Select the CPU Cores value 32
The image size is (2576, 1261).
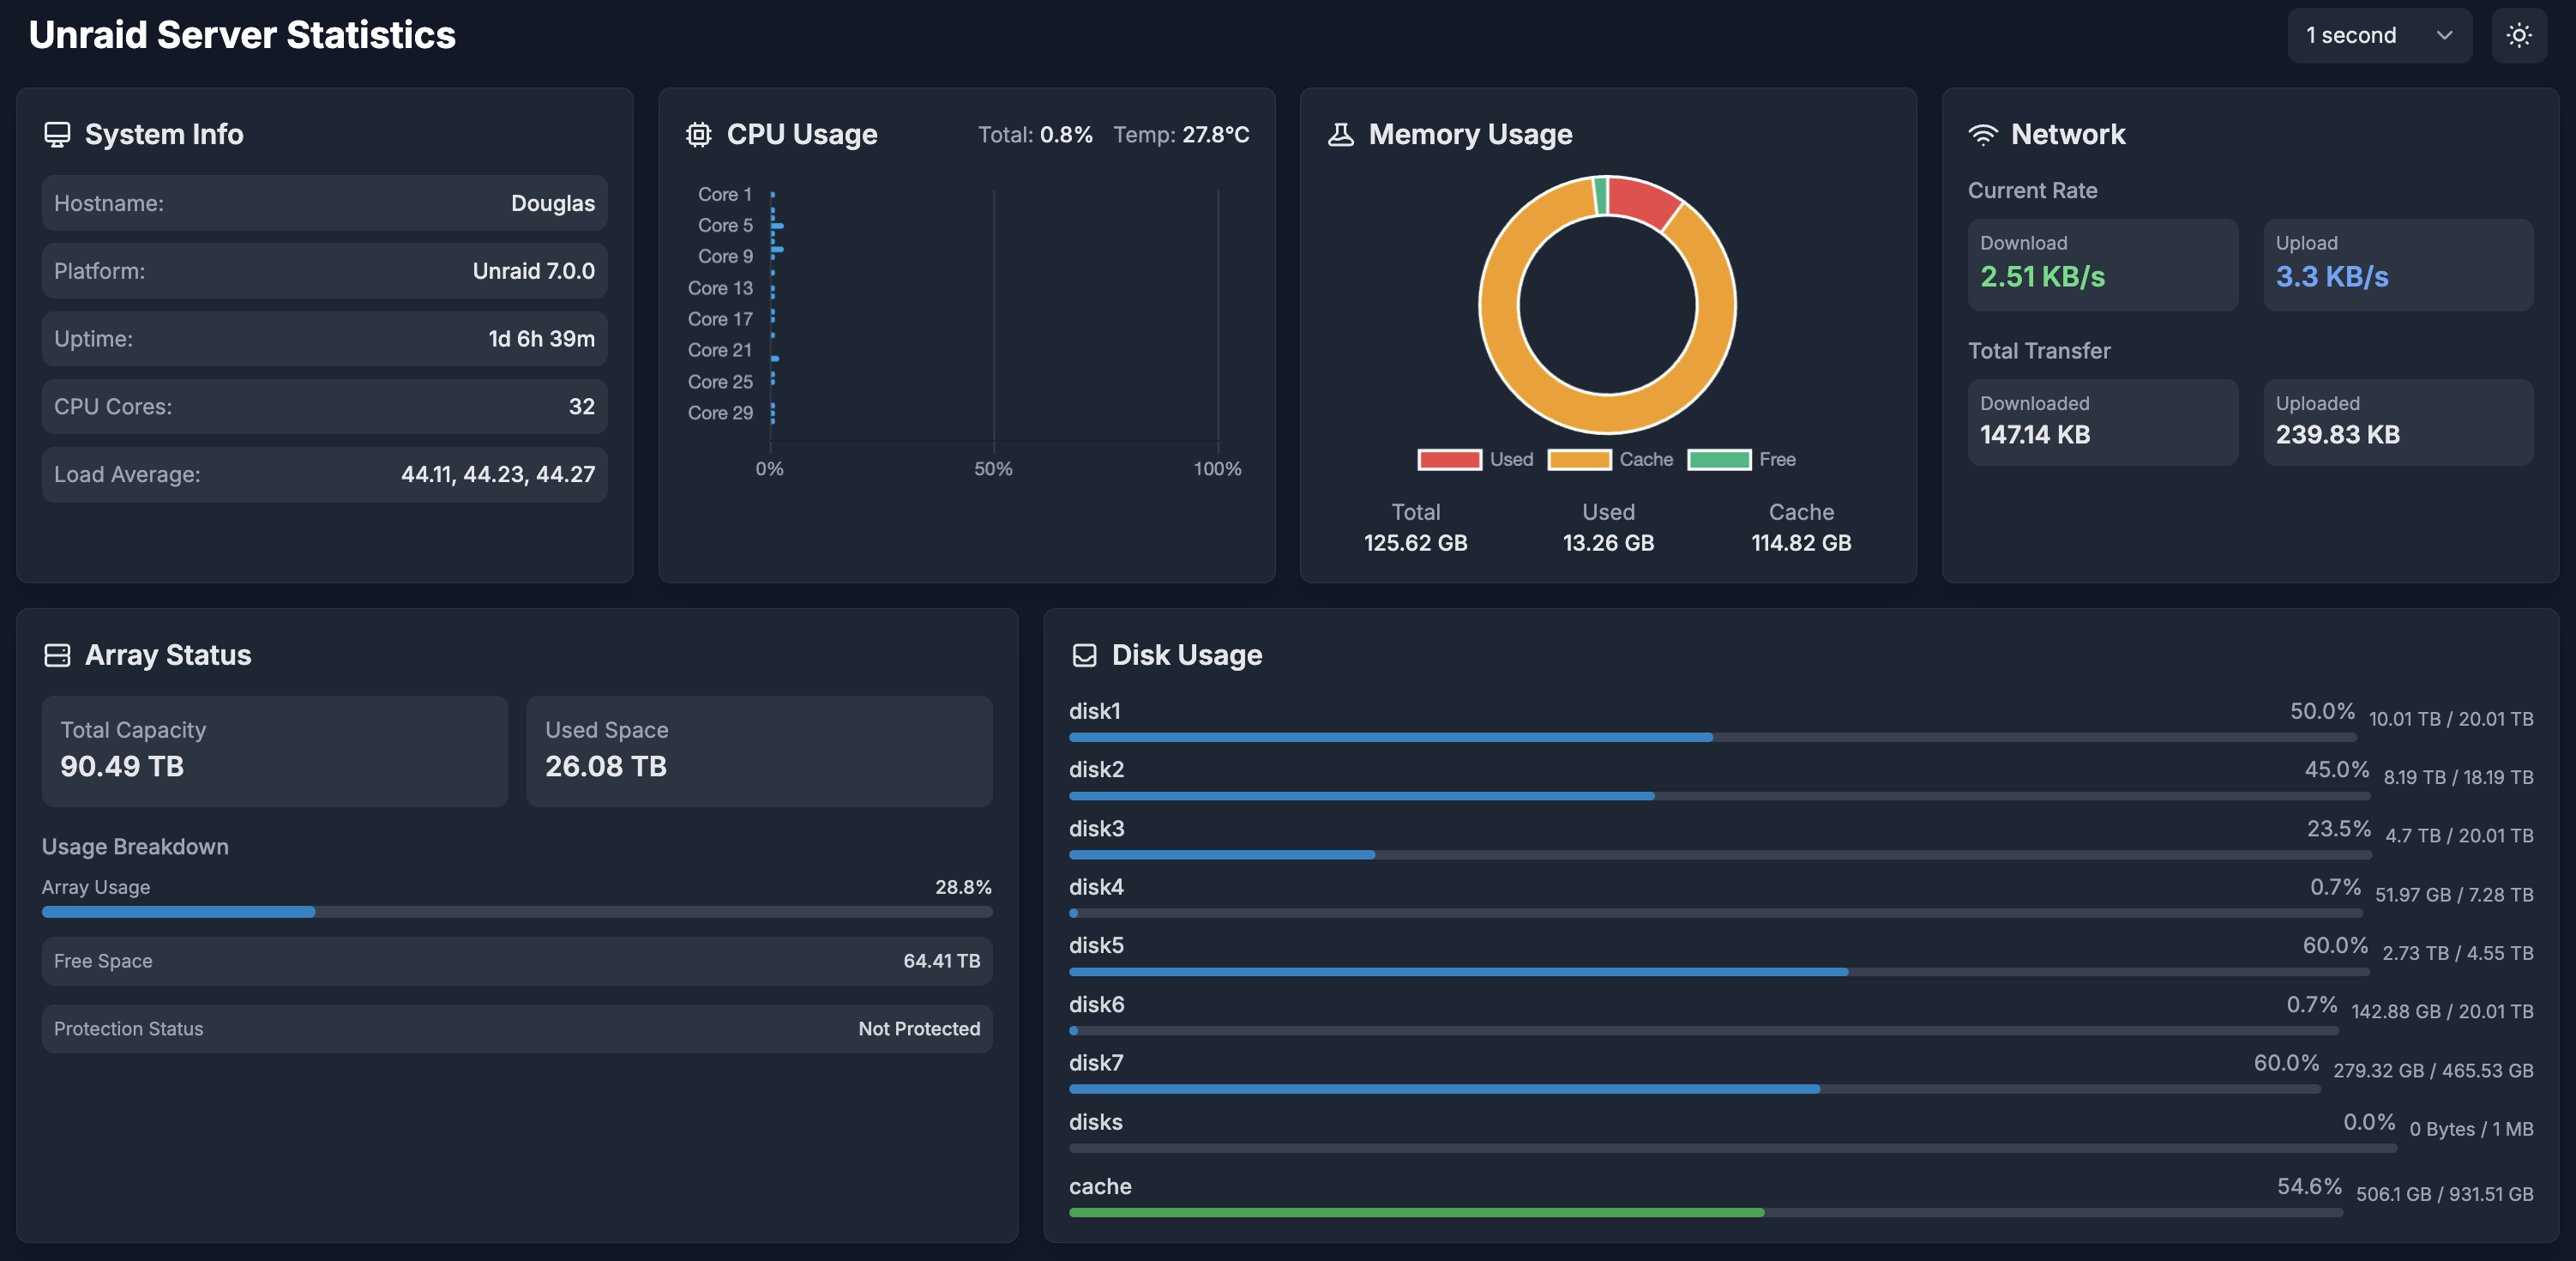coord(582,406)
